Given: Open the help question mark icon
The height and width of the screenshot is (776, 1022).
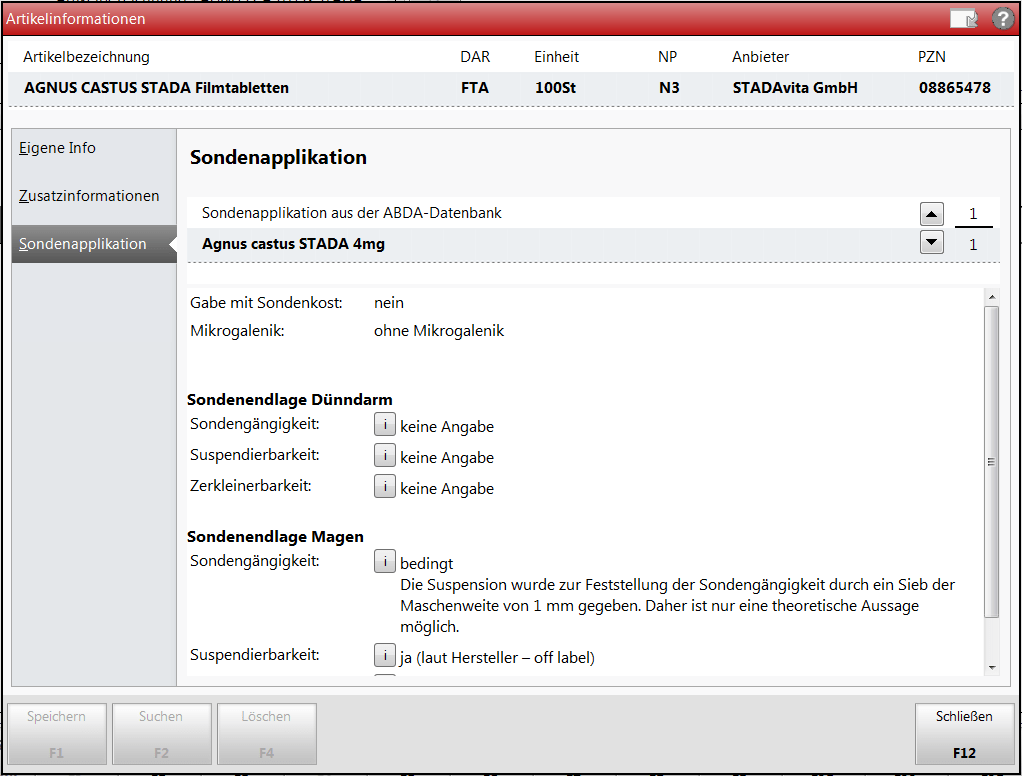Looking at the screenshot, I should click(x=1002, y=19).
